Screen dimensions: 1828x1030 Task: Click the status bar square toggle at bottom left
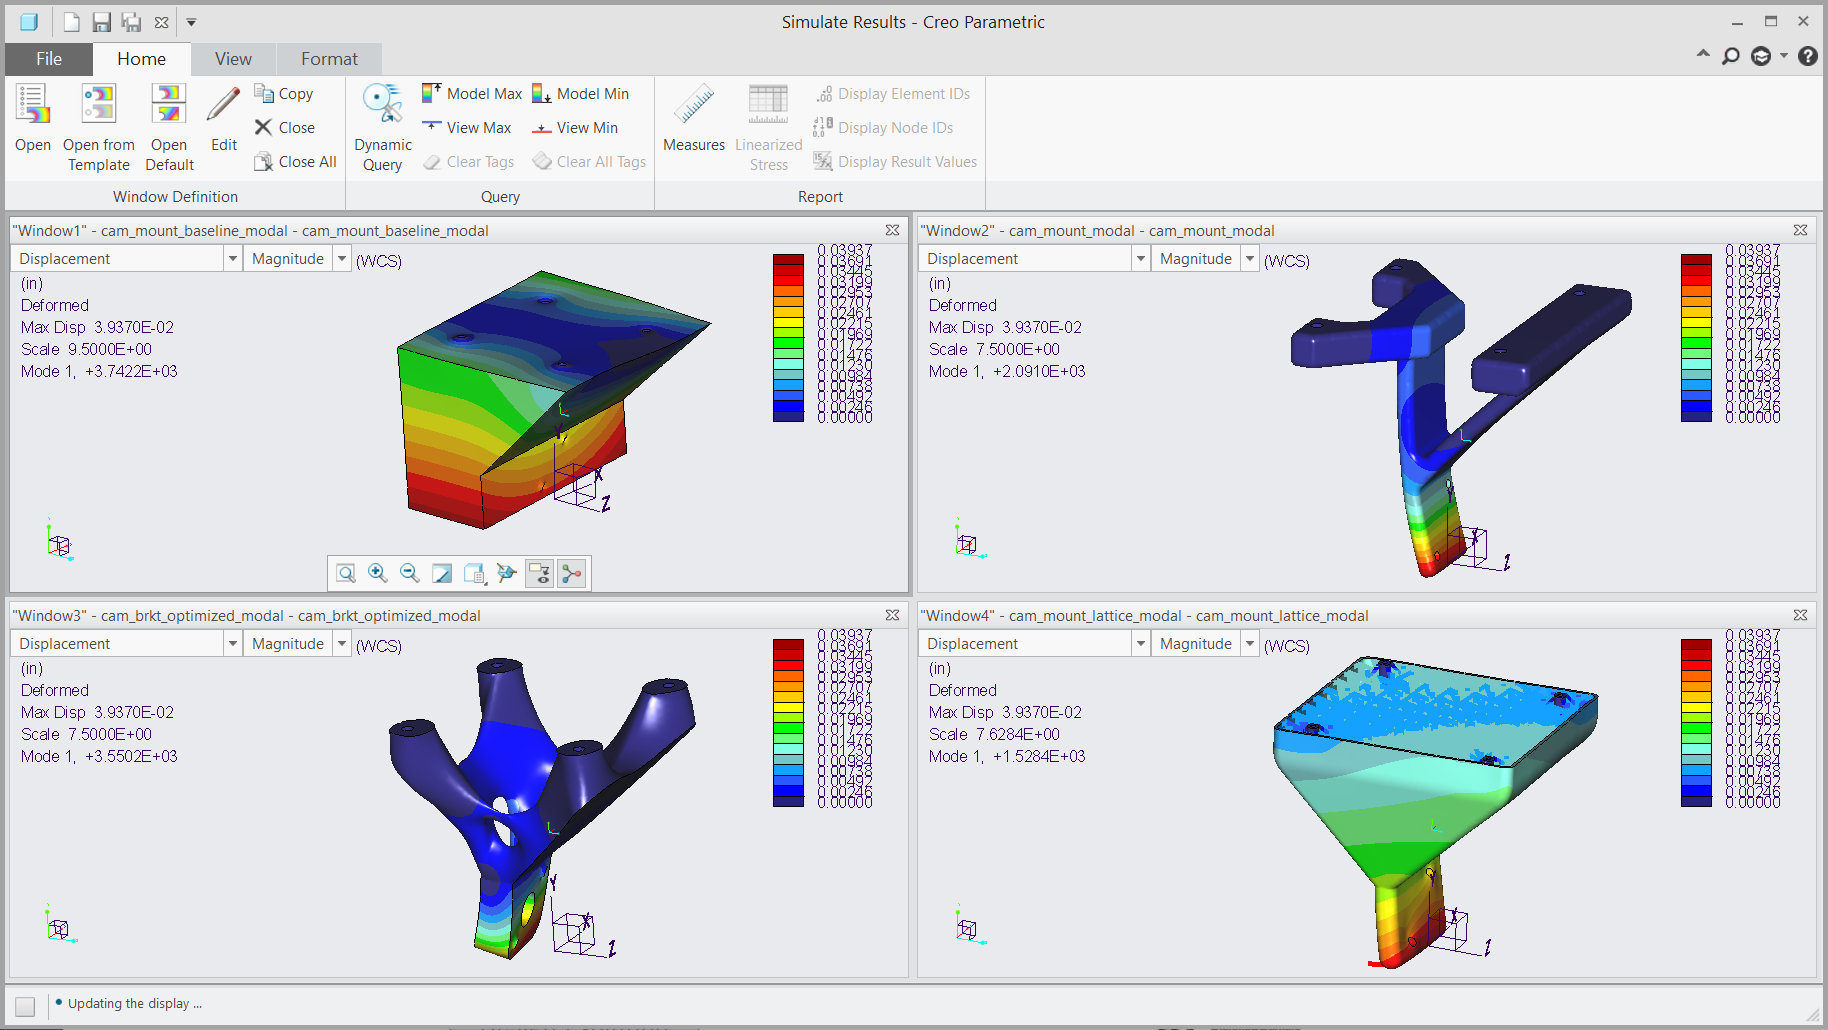25,1006
